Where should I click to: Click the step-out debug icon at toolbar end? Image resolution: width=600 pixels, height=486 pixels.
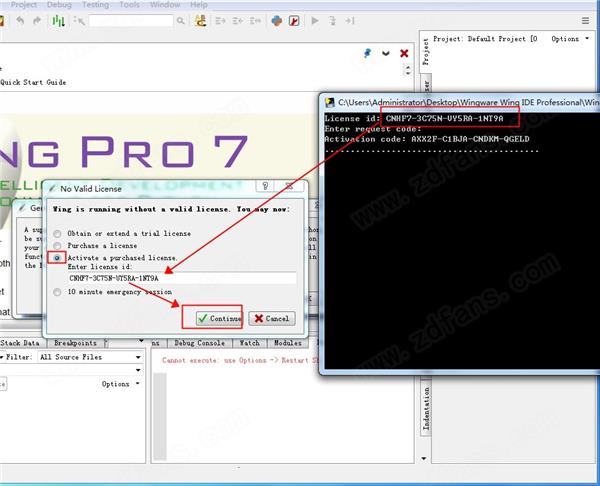tap(350, 21)
